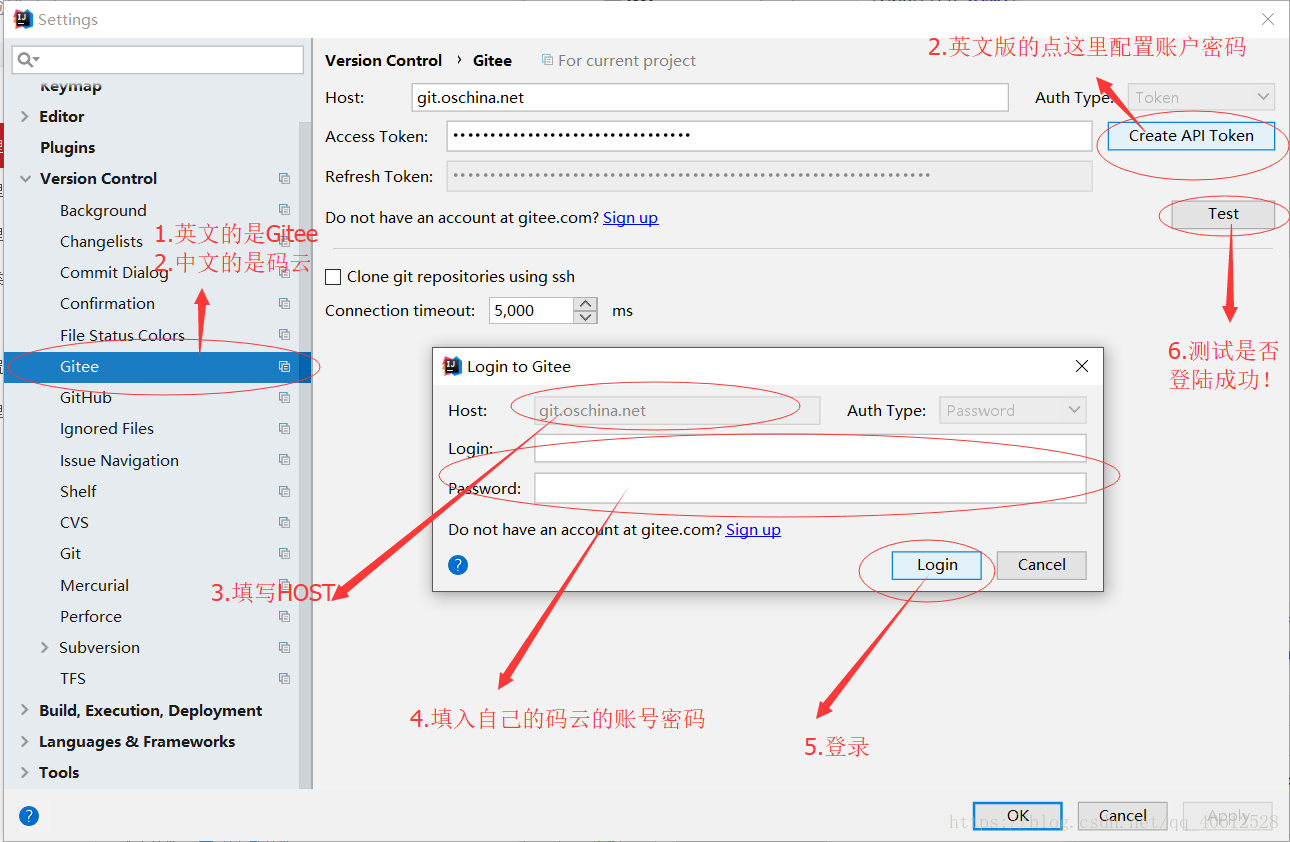The image size is (1290, 842).
Task: Click the project-level icon beside CVS
Action: 284,522
